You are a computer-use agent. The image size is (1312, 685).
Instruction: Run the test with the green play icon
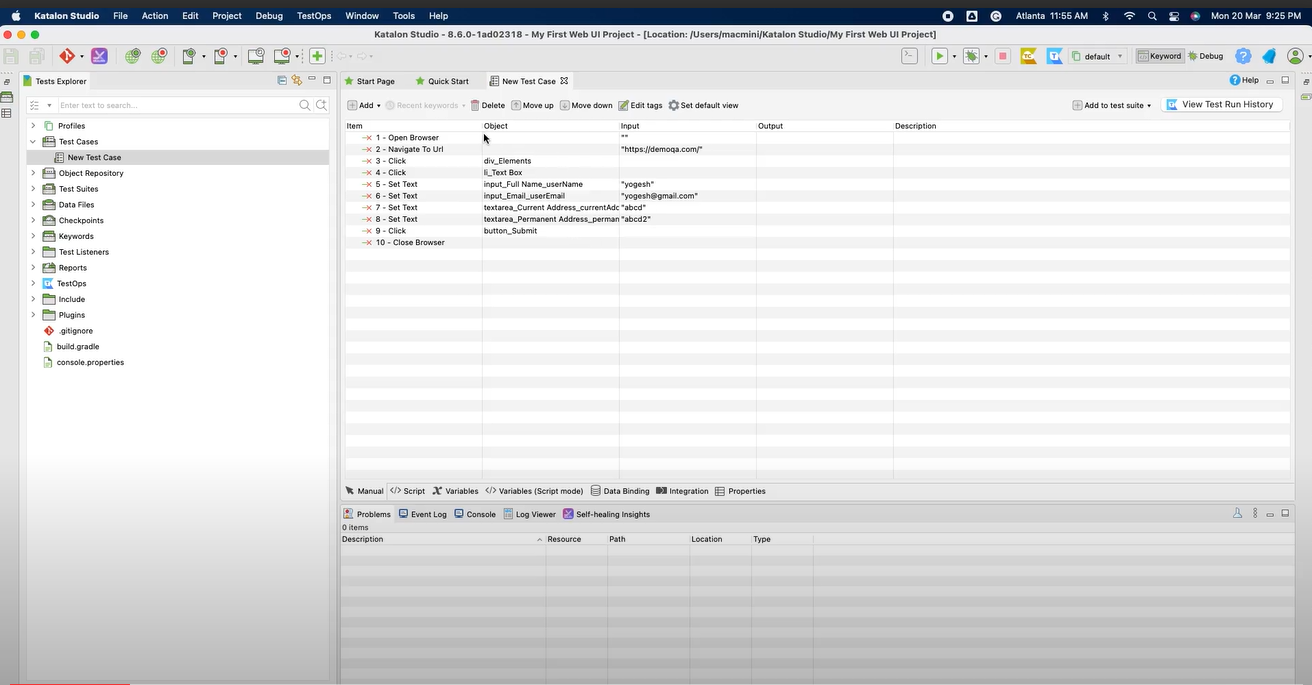939,56
